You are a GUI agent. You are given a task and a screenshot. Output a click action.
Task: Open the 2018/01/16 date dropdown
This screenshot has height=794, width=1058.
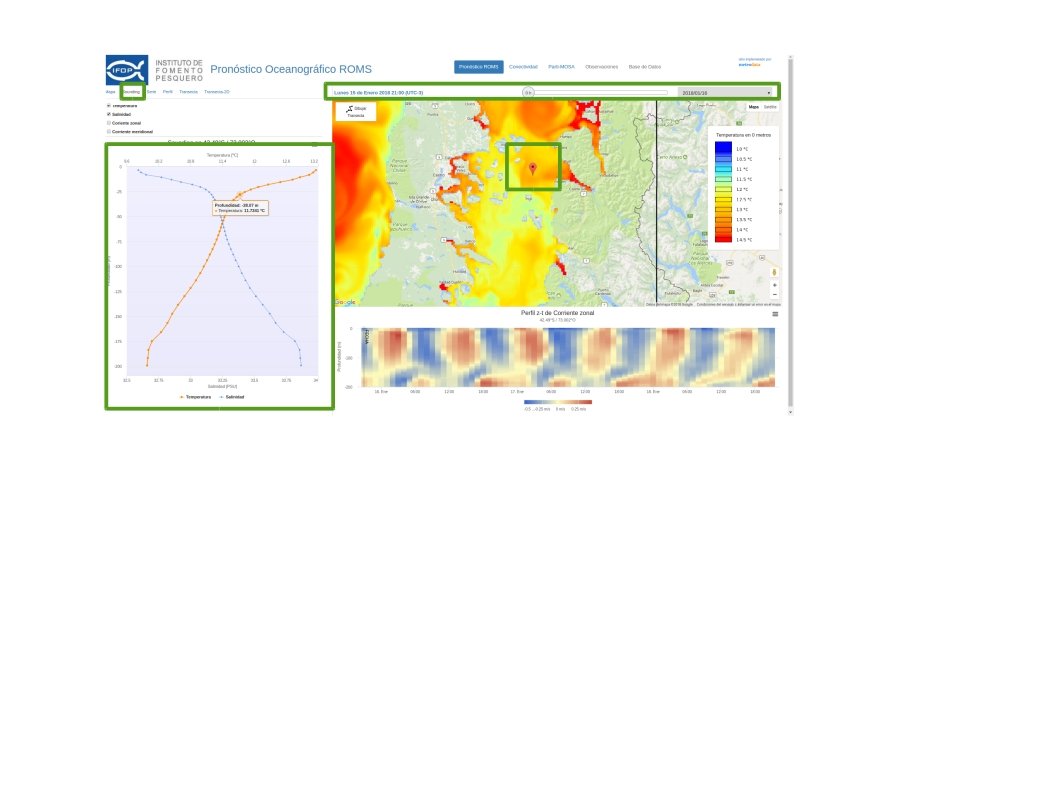point(726,93)
